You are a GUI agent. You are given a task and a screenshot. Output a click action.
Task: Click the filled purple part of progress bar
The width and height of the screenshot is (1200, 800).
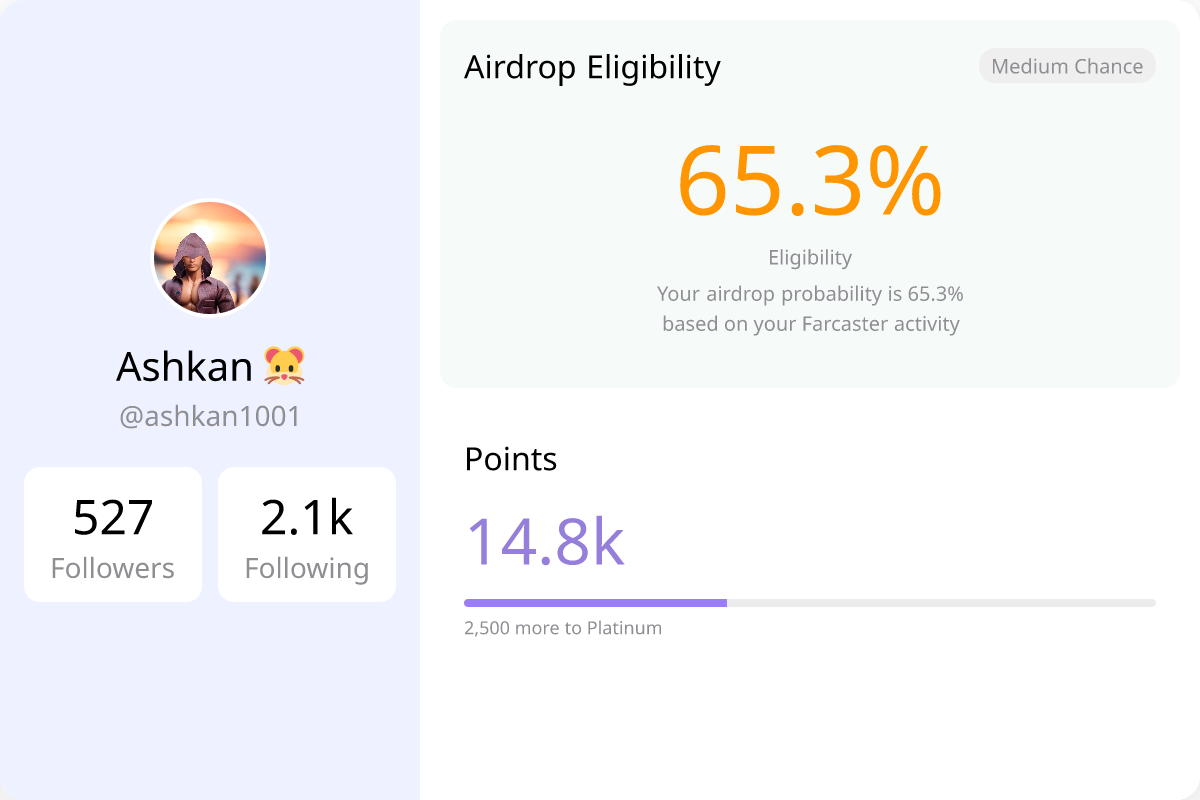pyautogui.click(x=595, y=603)
